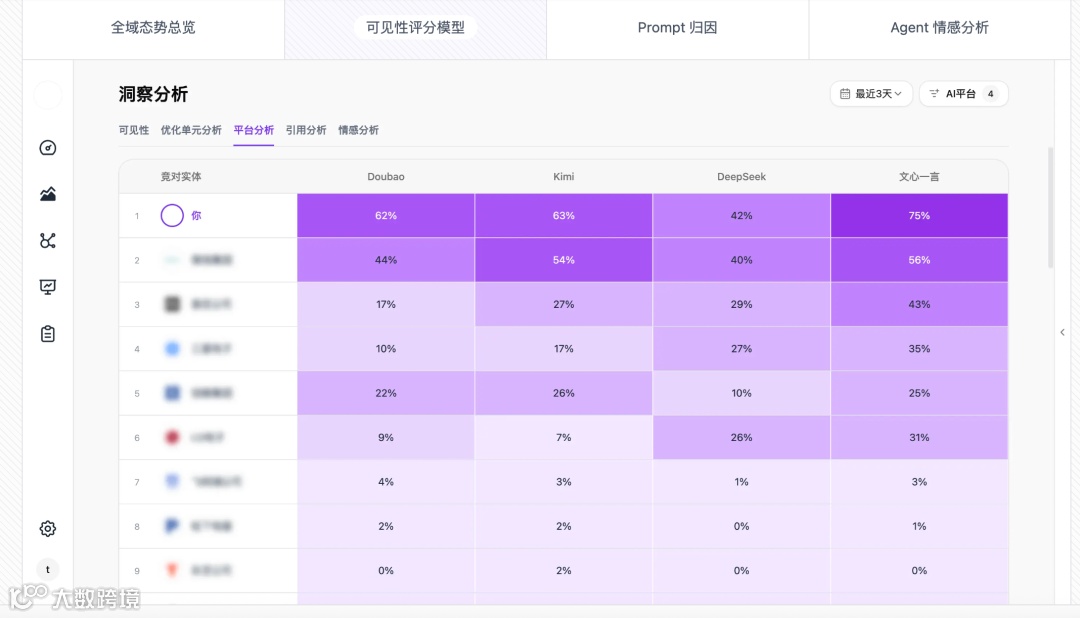Screen dimensions: 1080x618
Task: Select the presentation chart sidebar icon
Action: tap(48, 287)
